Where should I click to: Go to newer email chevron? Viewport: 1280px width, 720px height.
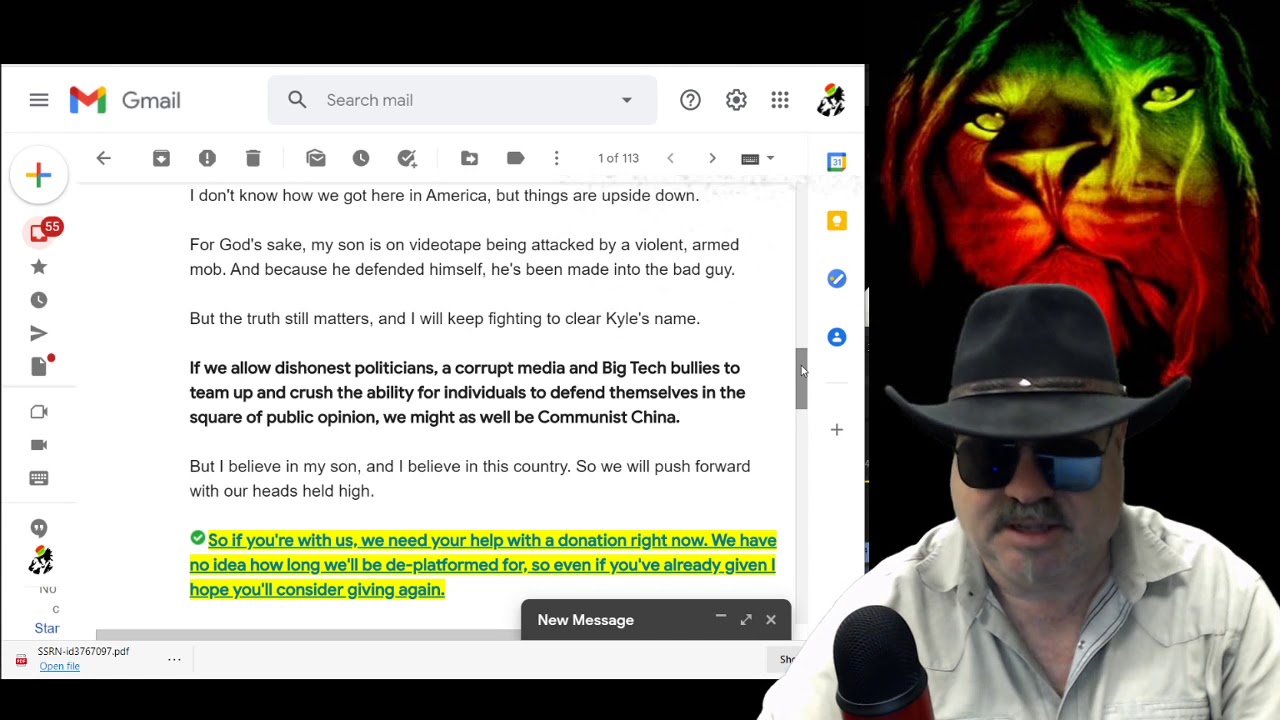point(670,158)
